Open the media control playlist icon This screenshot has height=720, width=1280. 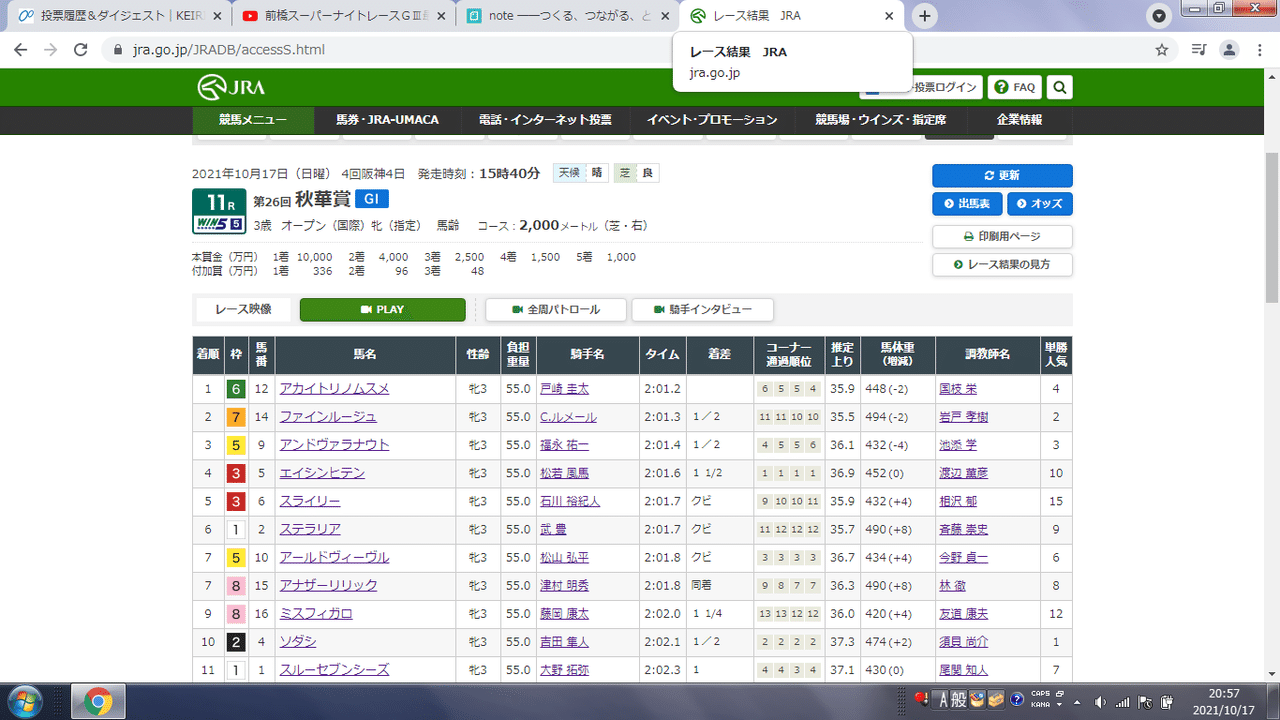coord(1199,50)
